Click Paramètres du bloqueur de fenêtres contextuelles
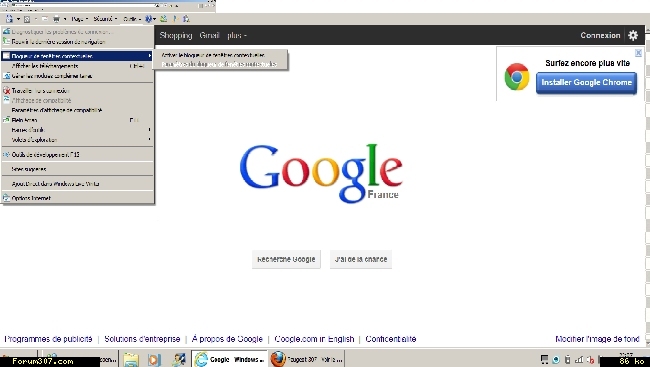This screenshot has height=367, width=650. 220,64
